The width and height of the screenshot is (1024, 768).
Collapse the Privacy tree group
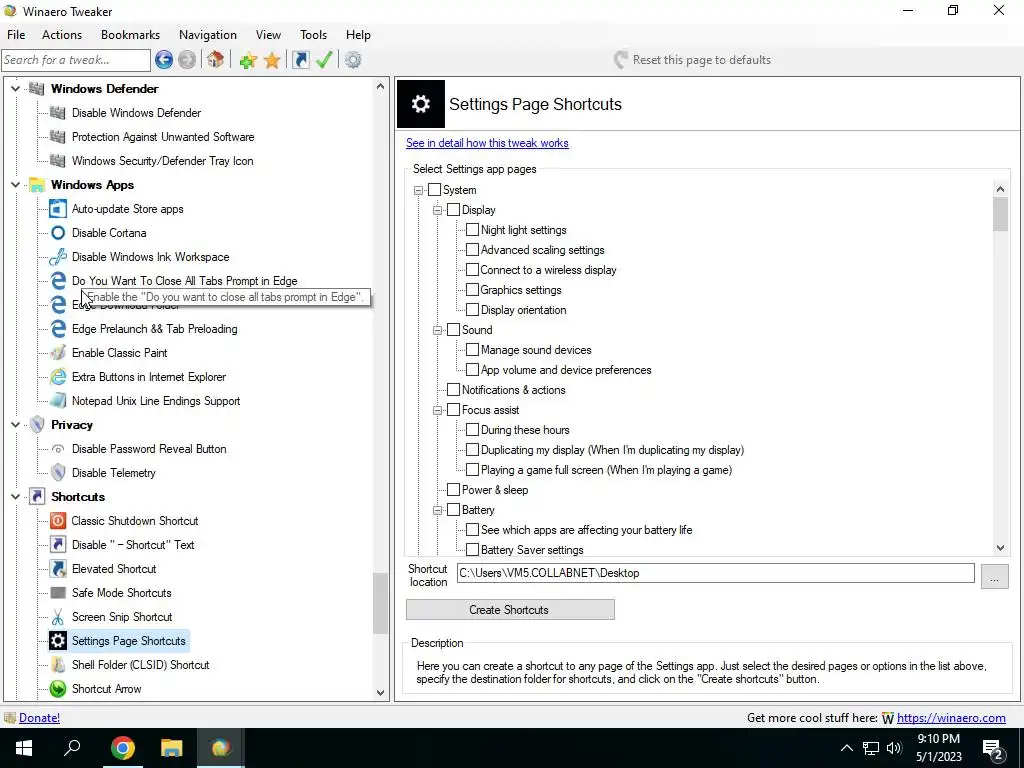15,424
